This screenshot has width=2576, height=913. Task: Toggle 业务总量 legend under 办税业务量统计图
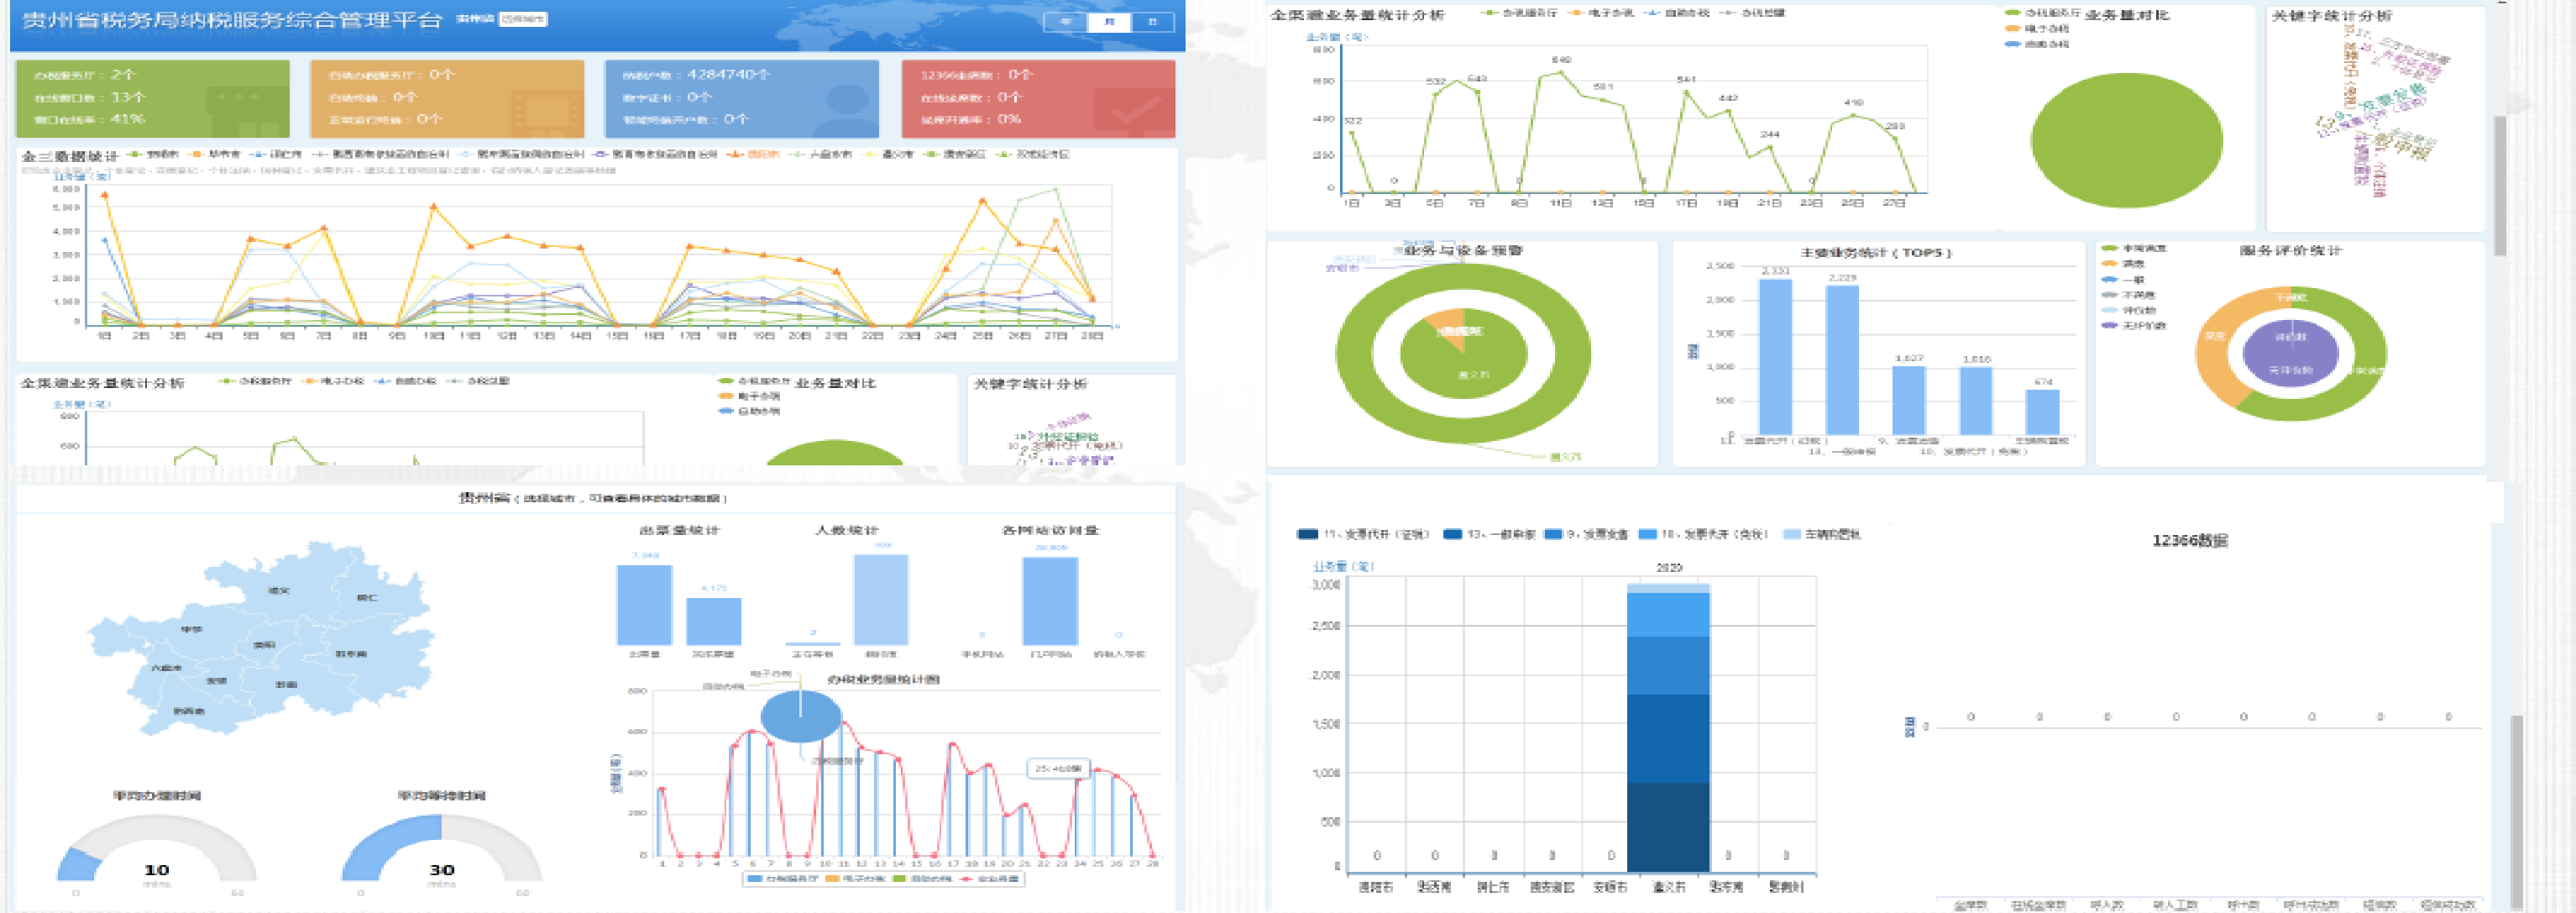click(990, 878)
